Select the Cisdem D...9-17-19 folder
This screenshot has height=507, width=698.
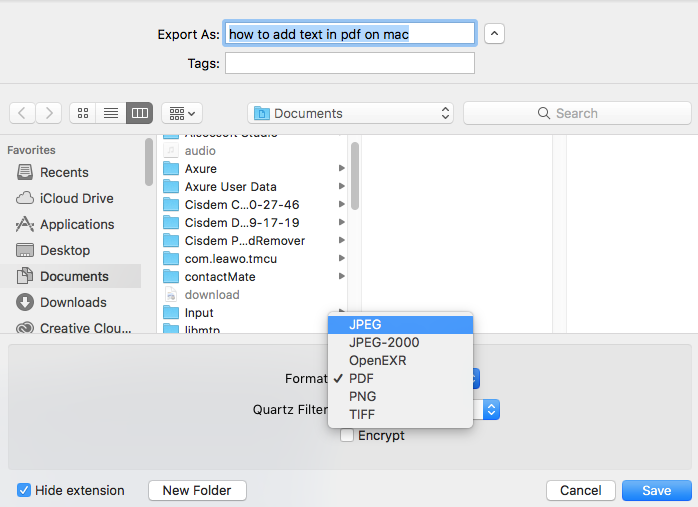click(x=252, y=223)
